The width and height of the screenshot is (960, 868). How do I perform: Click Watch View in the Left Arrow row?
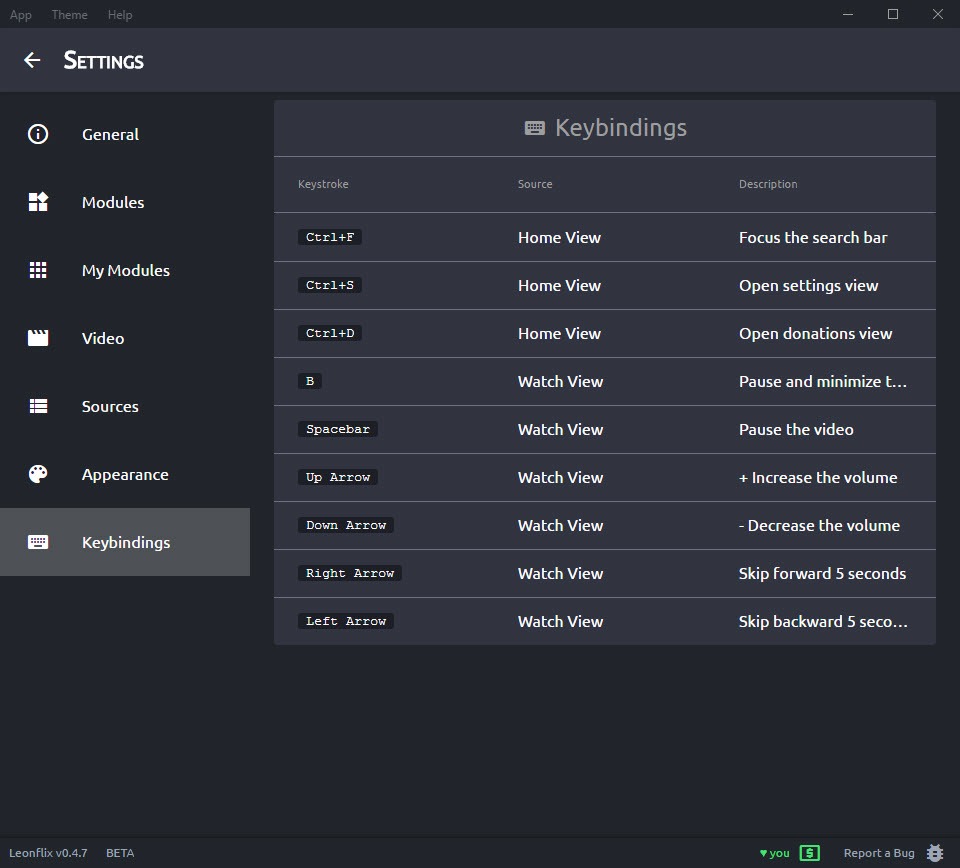click(560, 621)
